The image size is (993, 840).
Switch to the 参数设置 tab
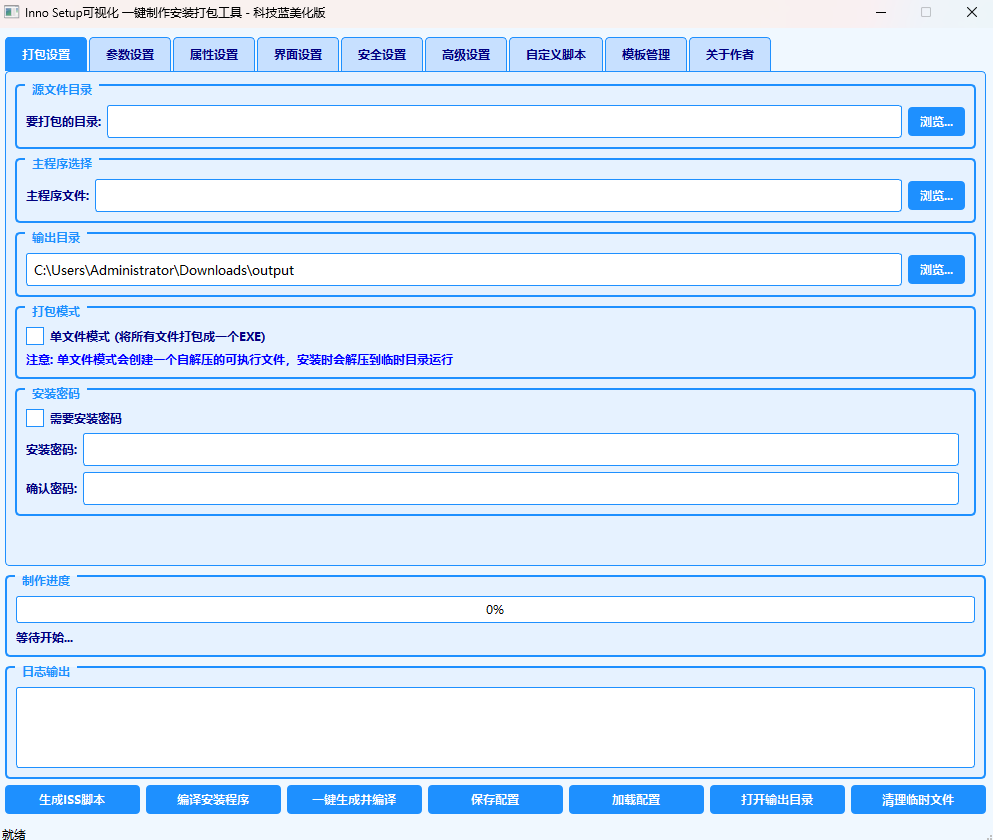130,55
